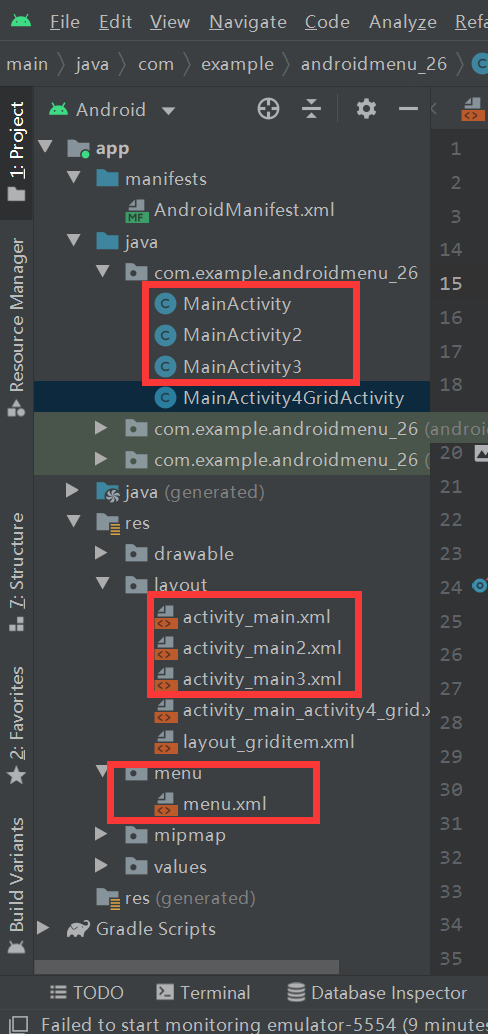Hide the project panel with minus icon

[x=409, y=109]
